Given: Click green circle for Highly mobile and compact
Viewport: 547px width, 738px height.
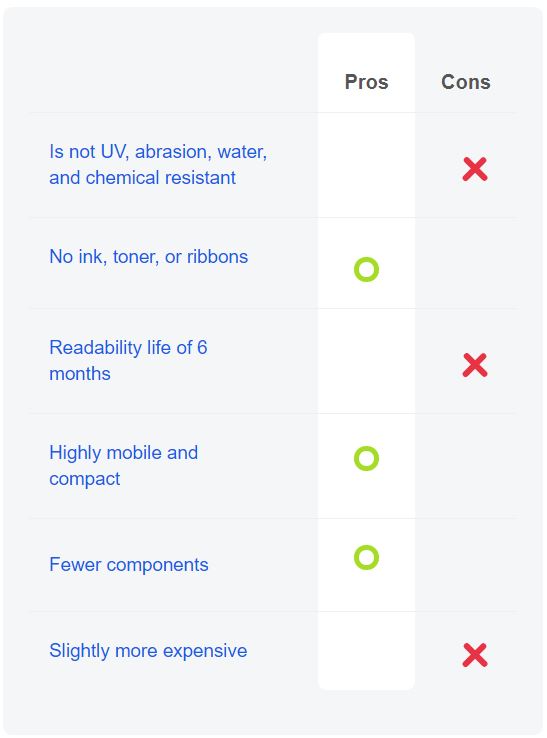Looking at the screenshot, I should (366, 458).
